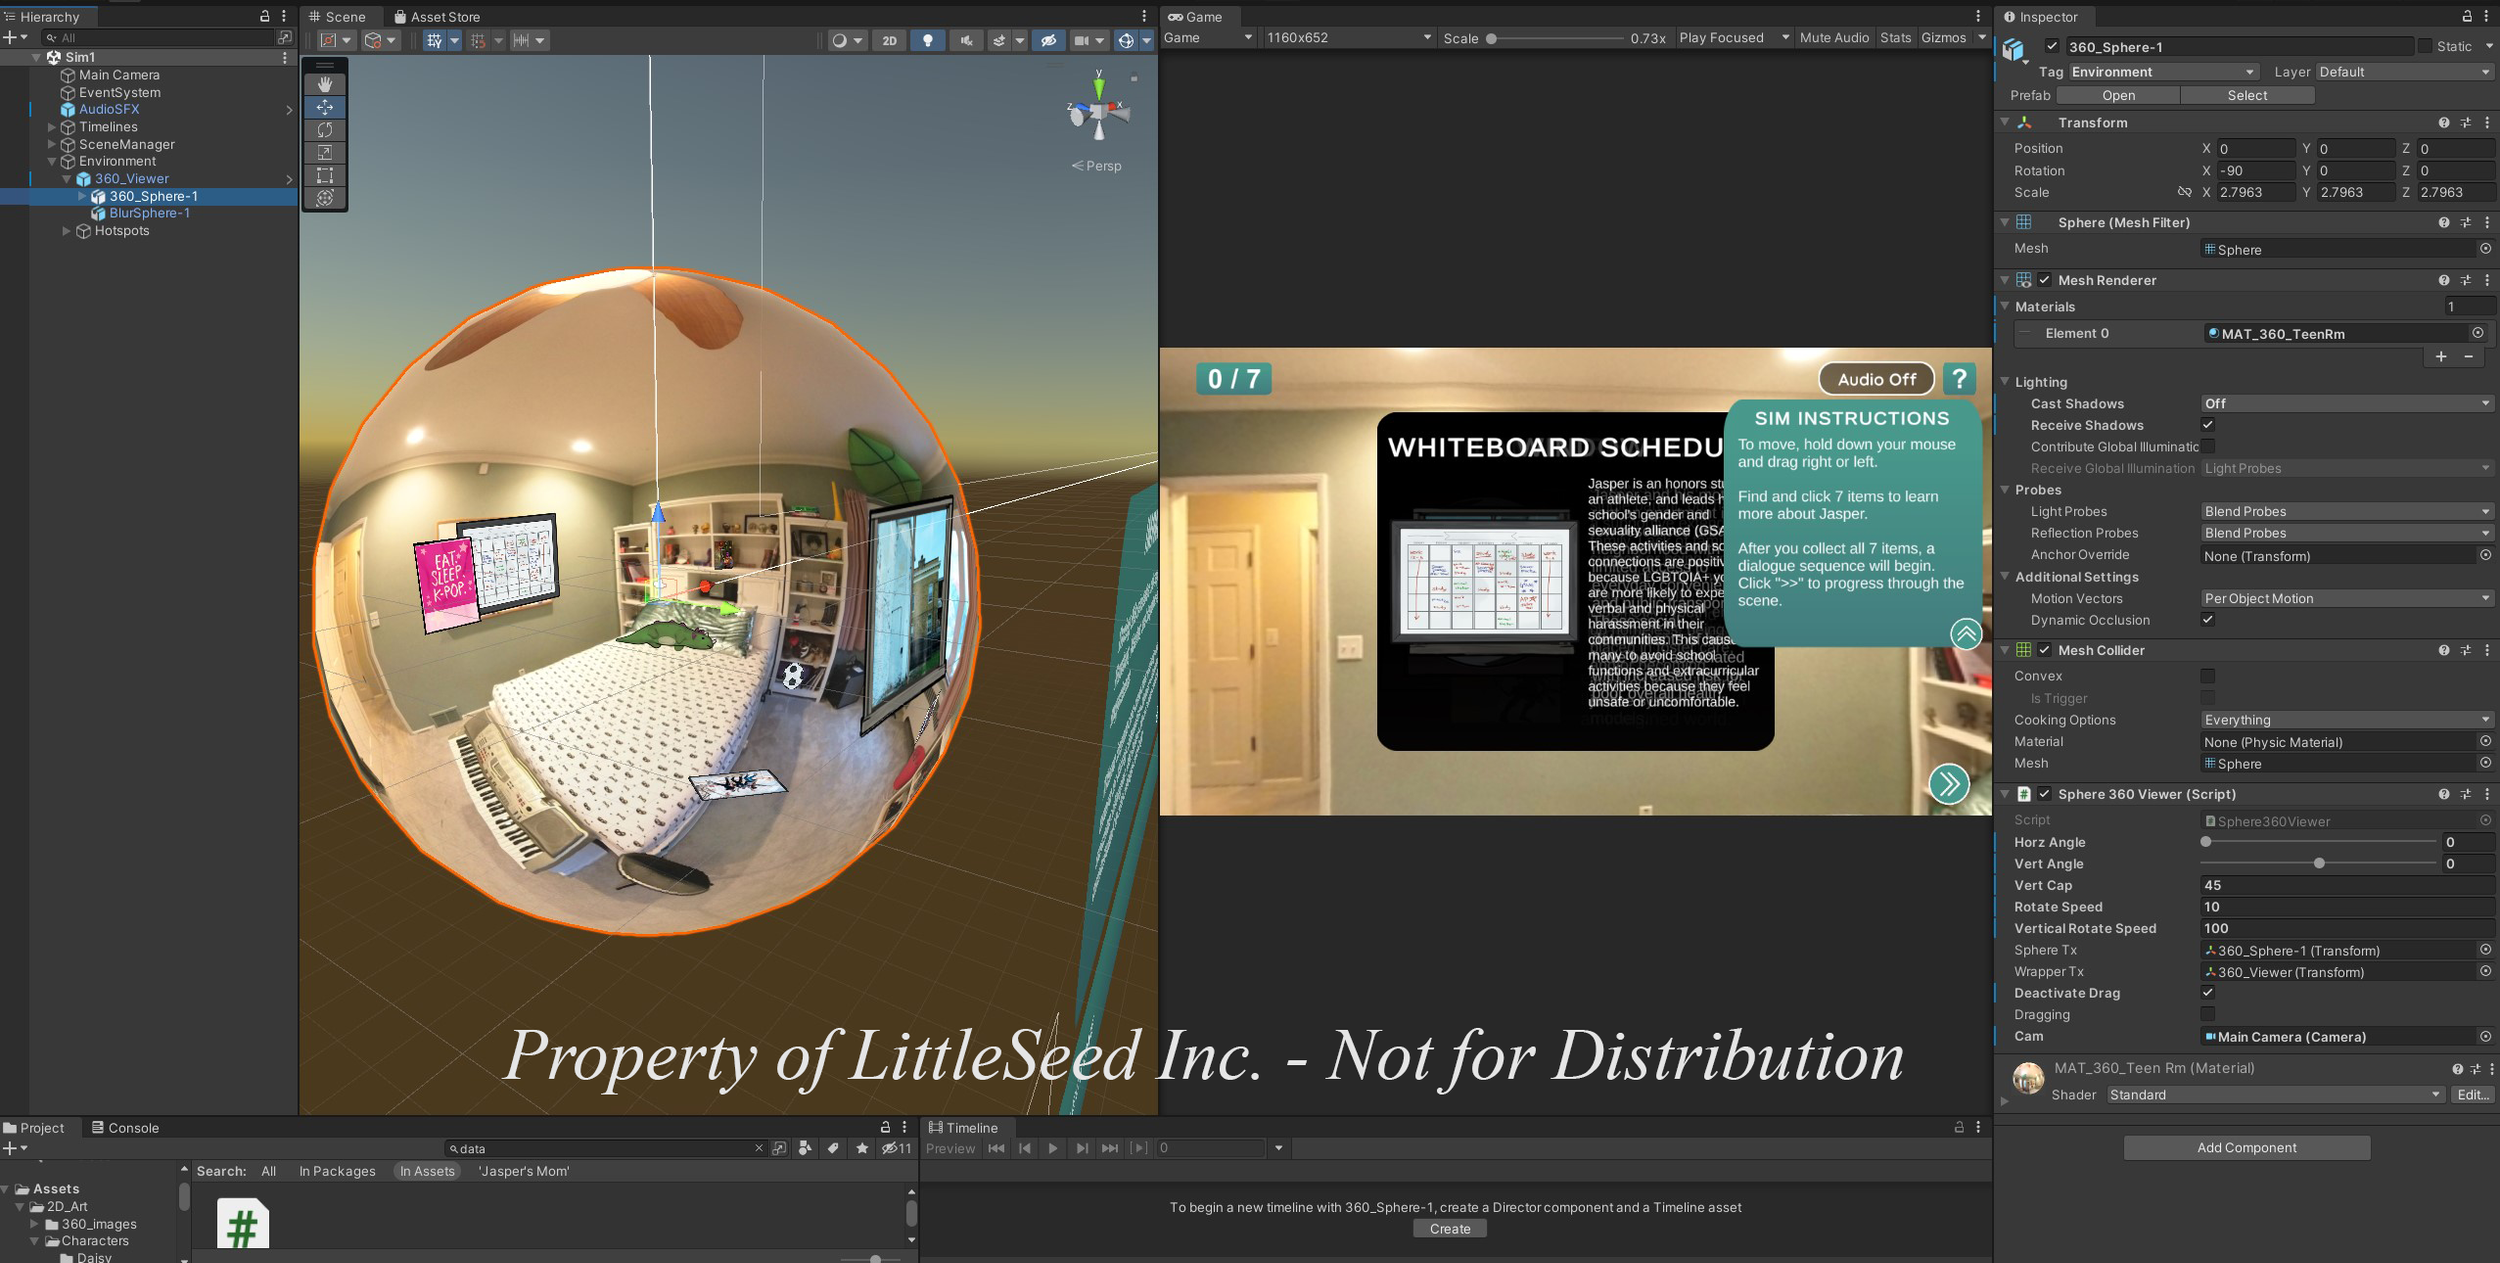This screenshot has width=2500, height=1263.
Task: Click the Add Component button
Action: pyautogui.click(x=2246, y=1148)
